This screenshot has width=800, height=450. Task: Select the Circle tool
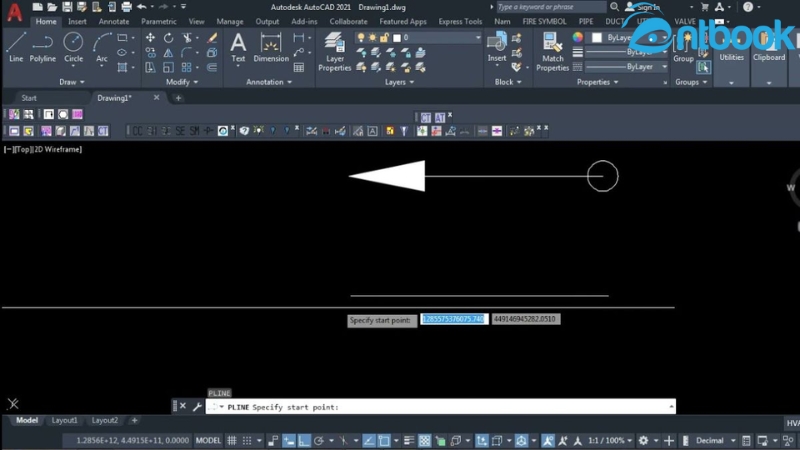(x=73, y=47)
